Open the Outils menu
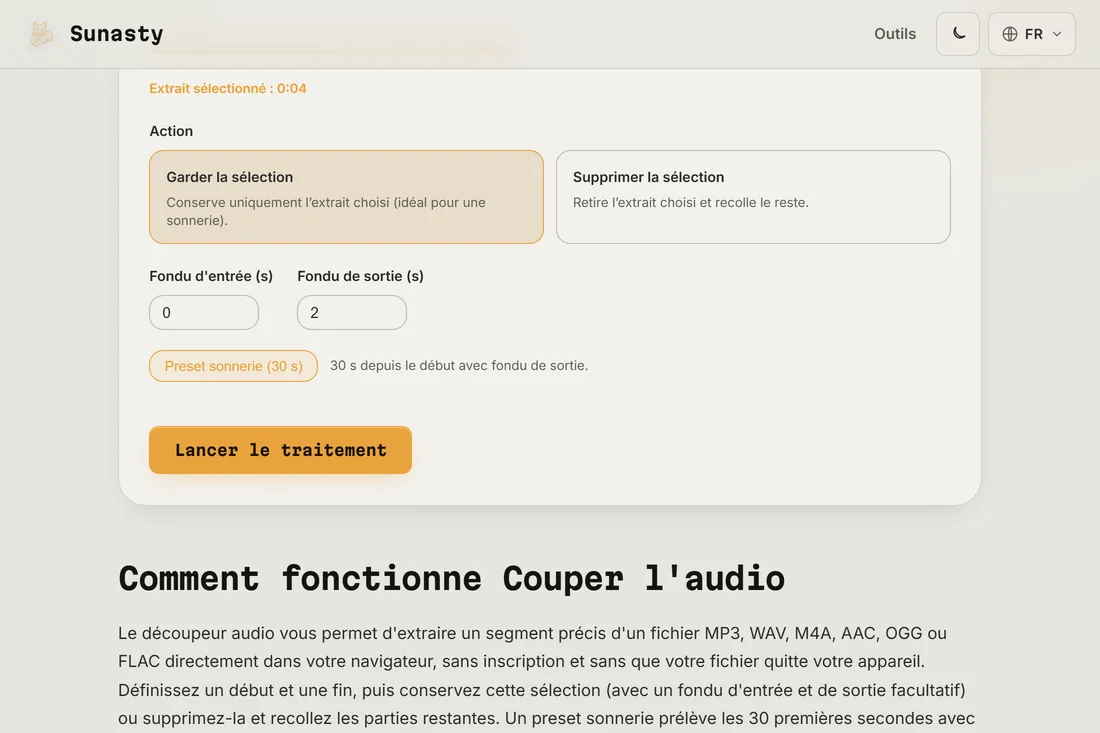1100x733 pixels. click(894, 34)
